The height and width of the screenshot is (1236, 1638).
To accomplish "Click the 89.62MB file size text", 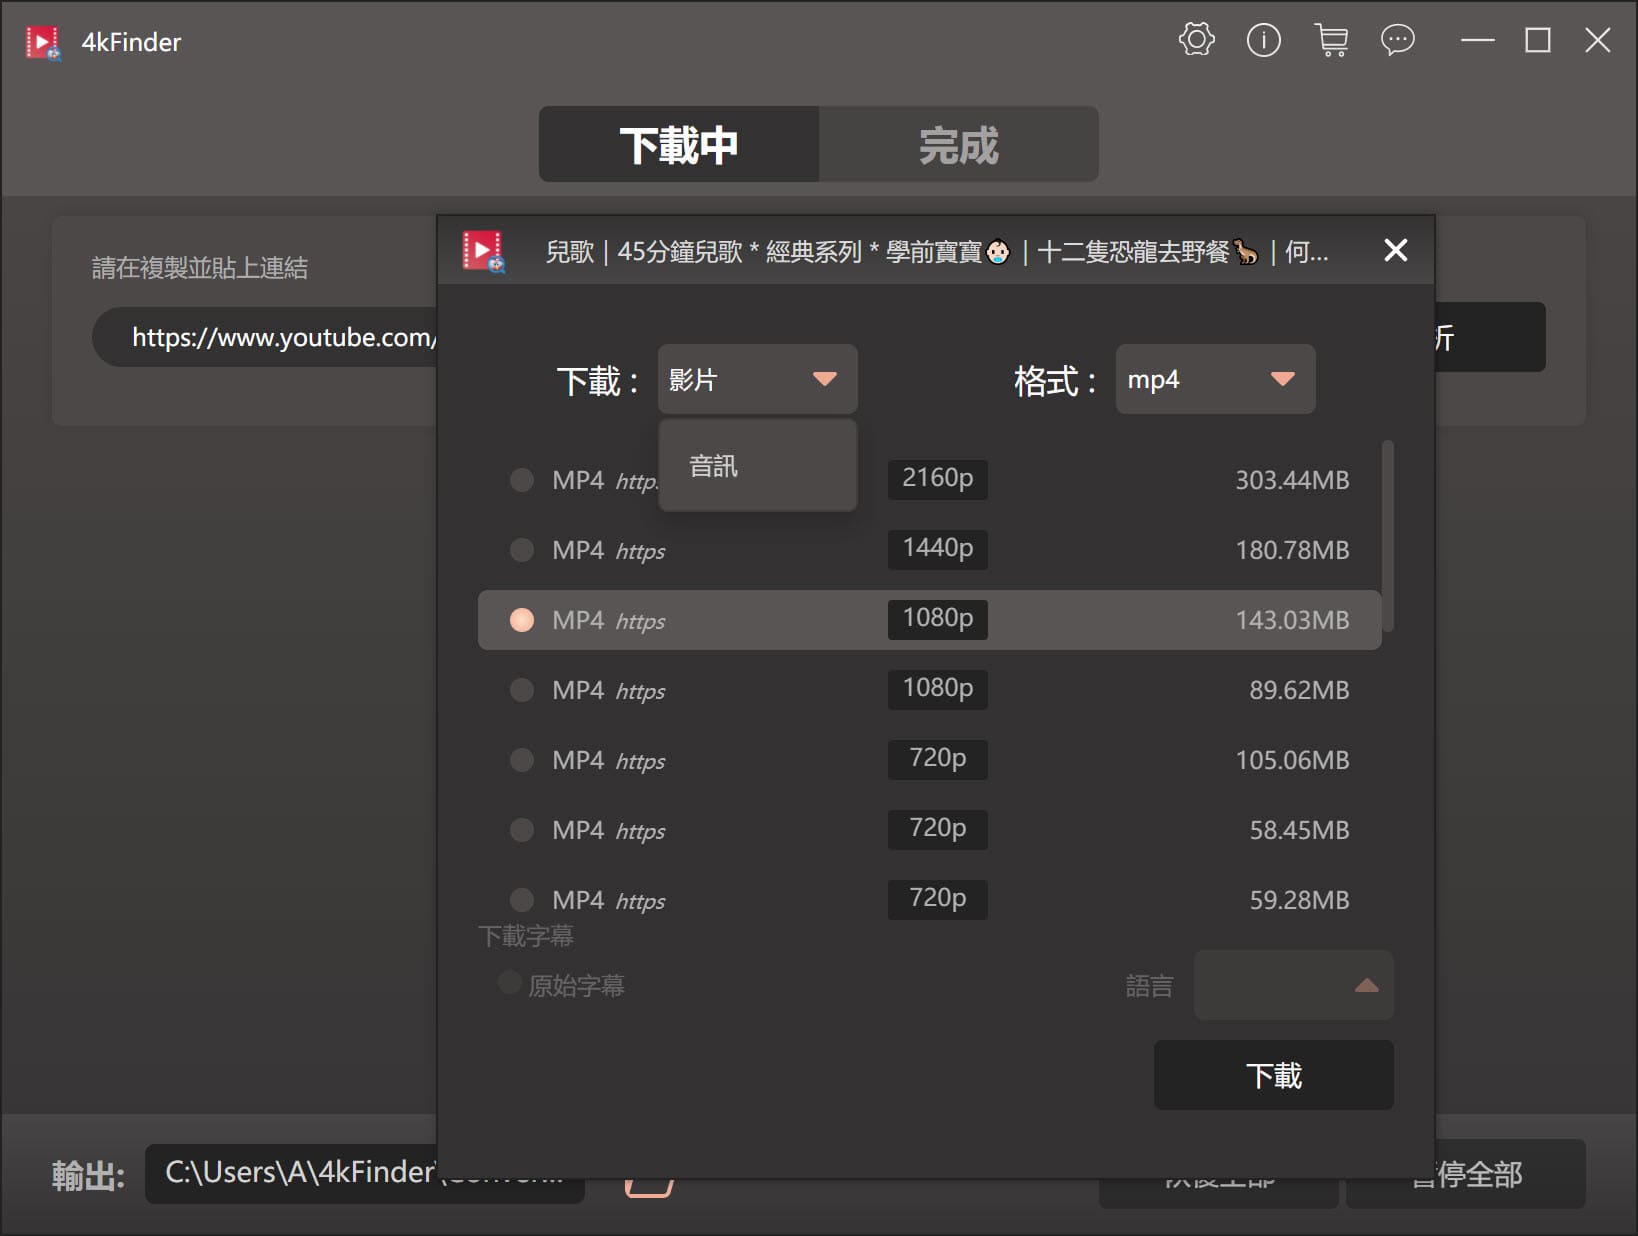I will (1299, 690).
